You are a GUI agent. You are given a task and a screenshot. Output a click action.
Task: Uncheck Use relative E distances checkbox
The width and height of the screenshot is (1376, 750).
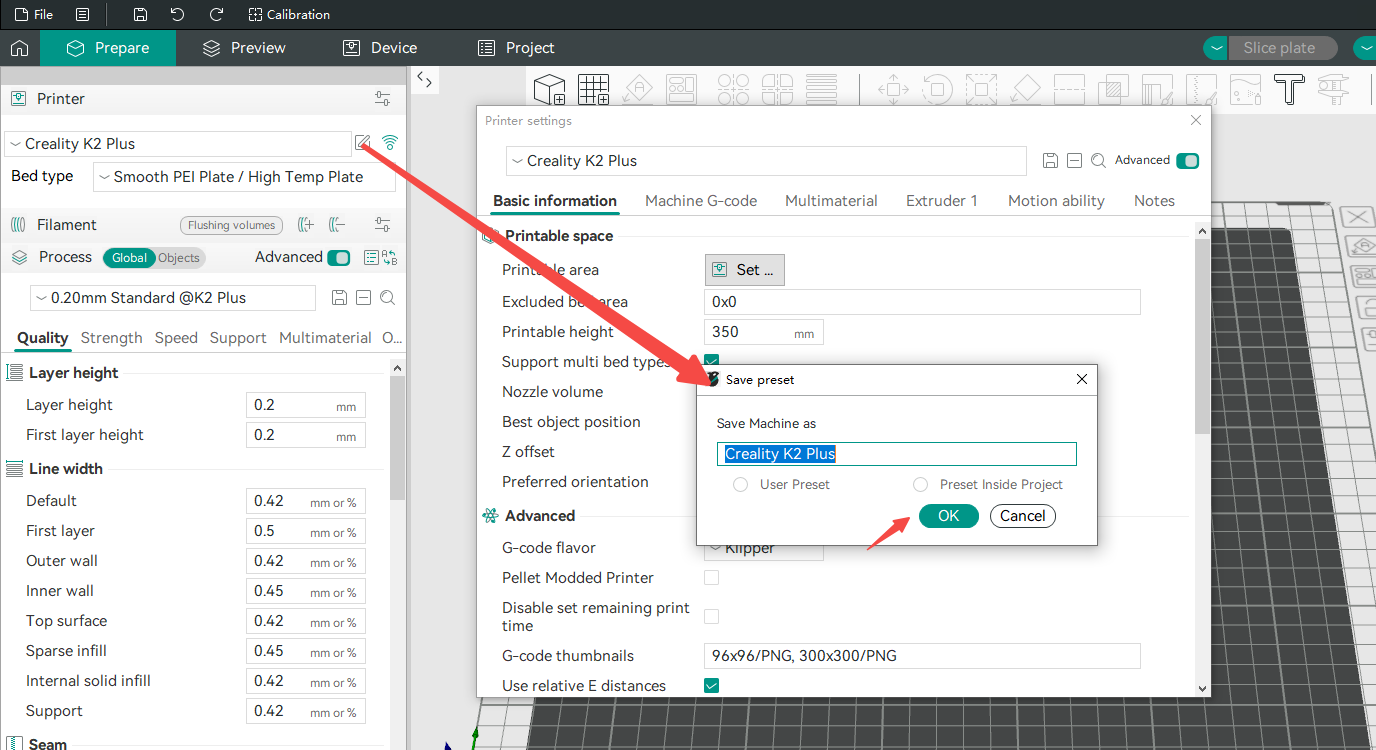[x=712, y=685]
